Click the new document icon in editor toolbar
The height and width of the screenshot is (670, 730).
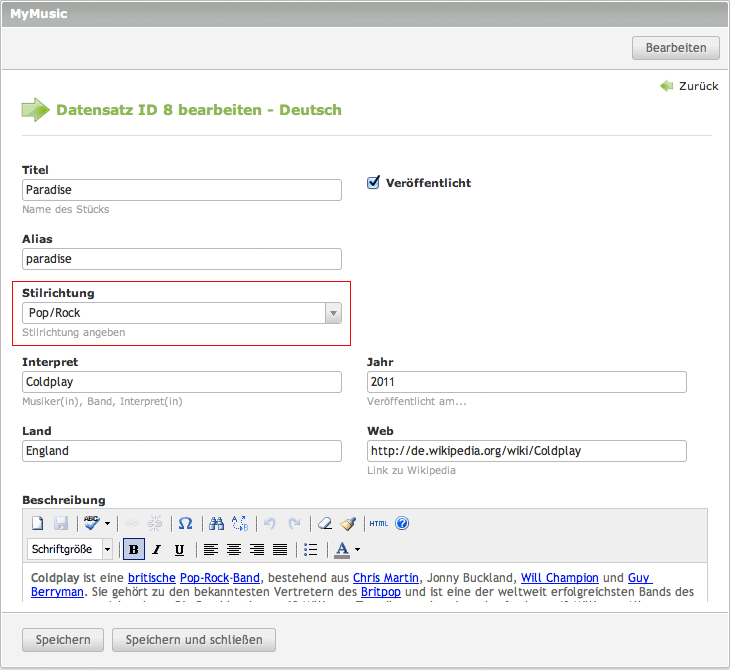click(x=38, y=523)
